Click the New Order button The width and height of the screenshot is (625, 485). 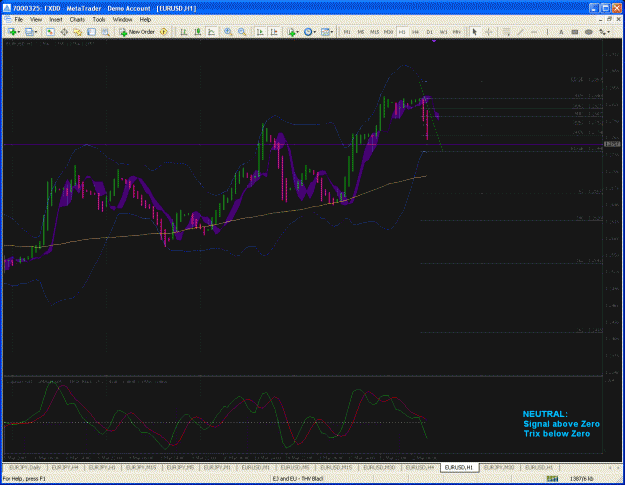pos(137,32)
